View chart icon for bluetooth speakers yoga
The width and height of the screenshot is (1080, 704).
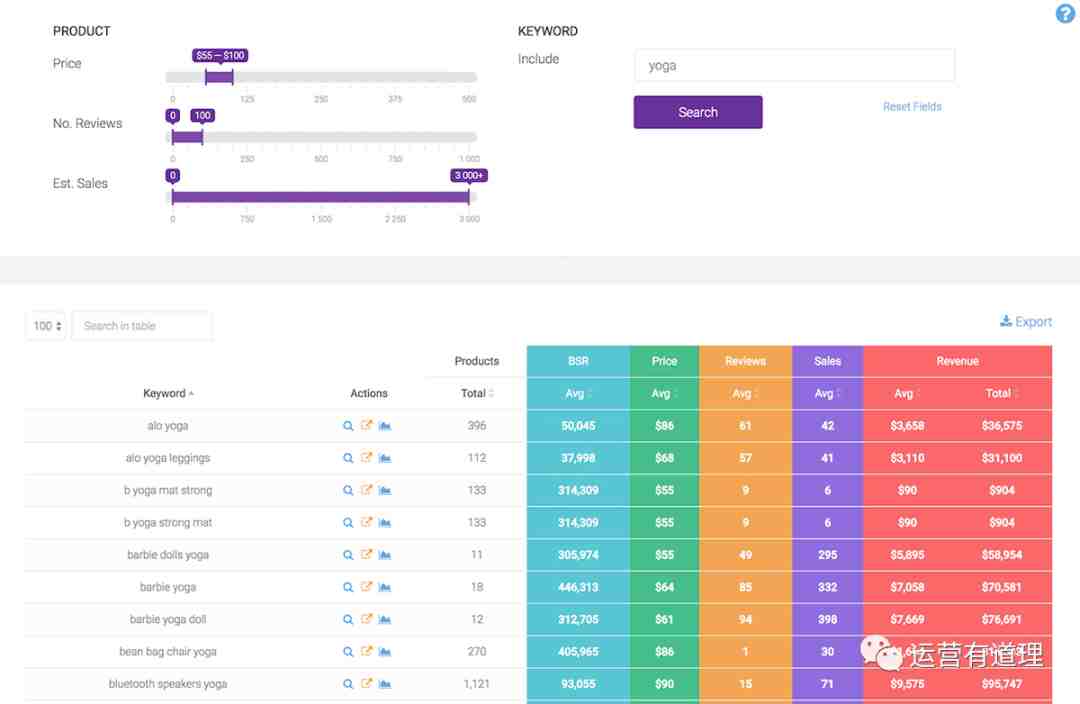click(x=385, y=684)
